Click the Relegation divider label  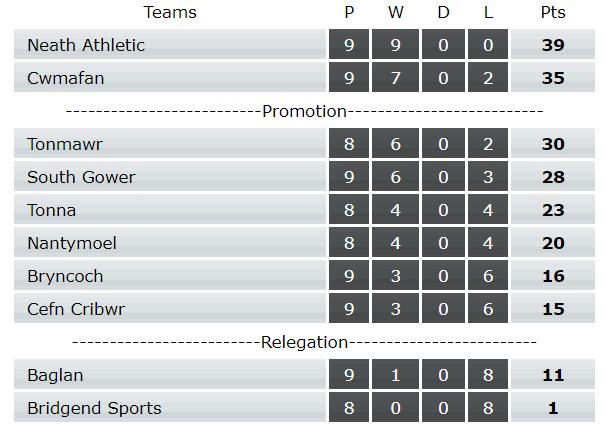click(304, 342)
